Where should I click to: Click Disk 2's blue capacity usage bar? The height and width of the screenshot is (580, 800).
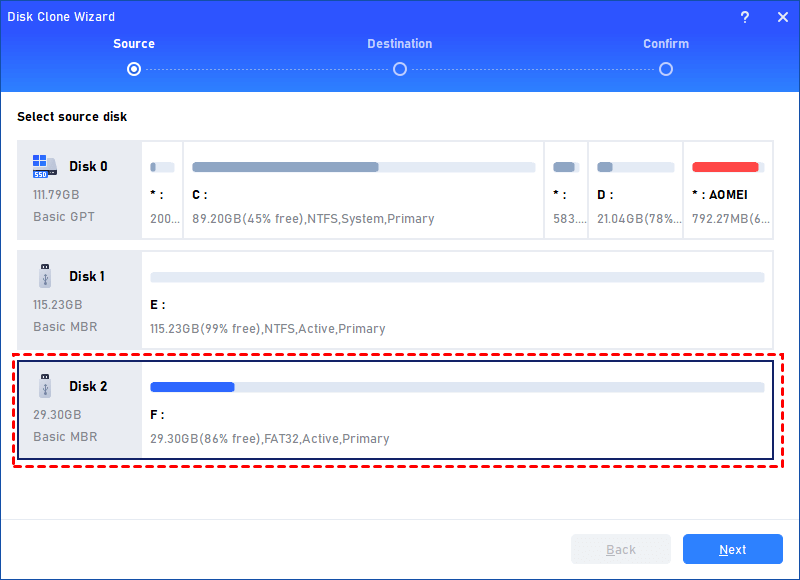tap(192, 387)
